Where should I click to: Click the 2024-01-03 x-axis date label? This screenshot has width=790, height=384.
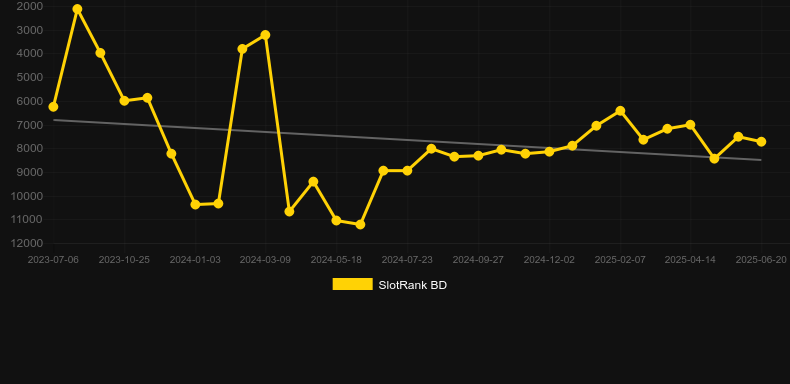195,260
